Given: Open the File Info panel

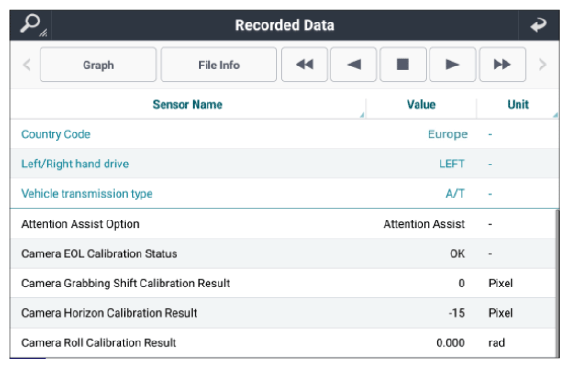Looking at the screenshot, I should click(219, 65).
